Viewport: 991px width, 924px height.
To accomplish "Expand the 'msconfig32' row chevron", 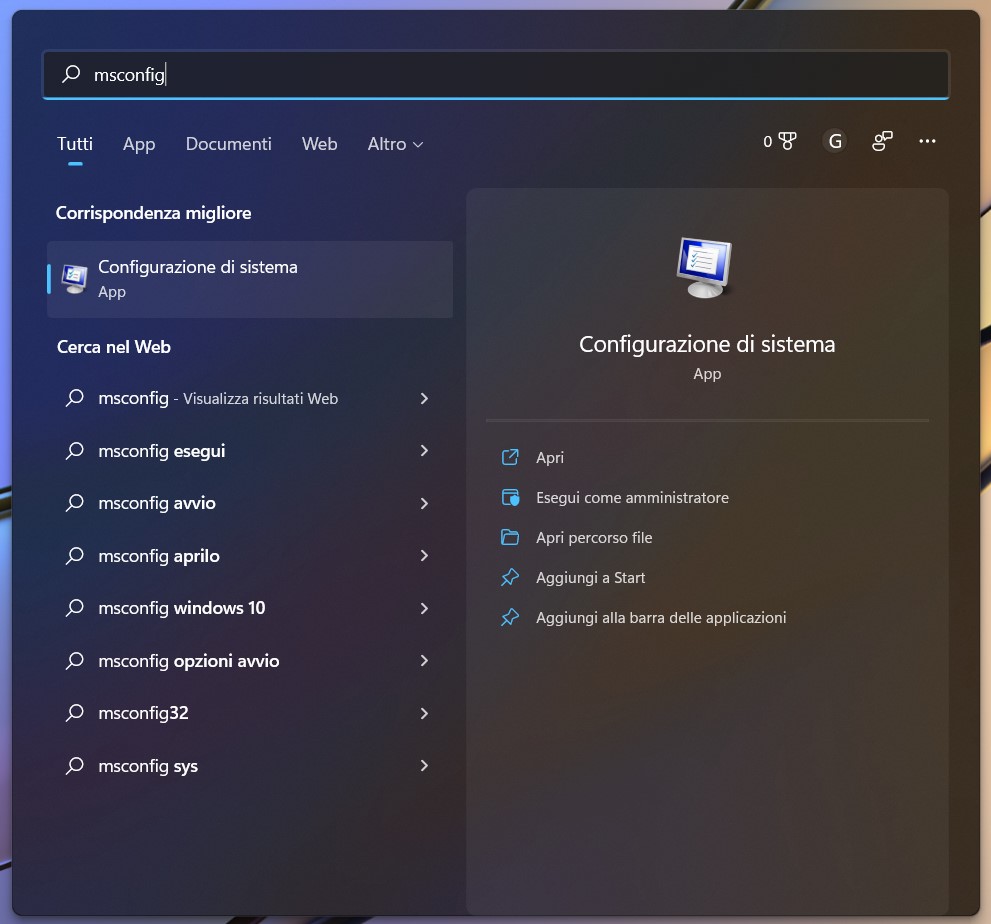I will tap(424, 713).
